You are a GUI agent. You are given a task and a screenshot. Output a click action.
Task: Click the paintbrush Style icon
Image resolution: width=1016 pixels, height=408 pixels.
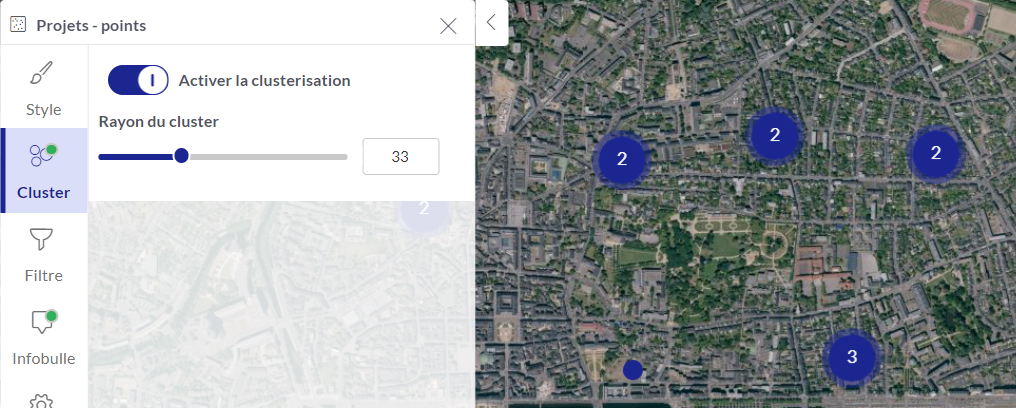[x=43, y=74]
